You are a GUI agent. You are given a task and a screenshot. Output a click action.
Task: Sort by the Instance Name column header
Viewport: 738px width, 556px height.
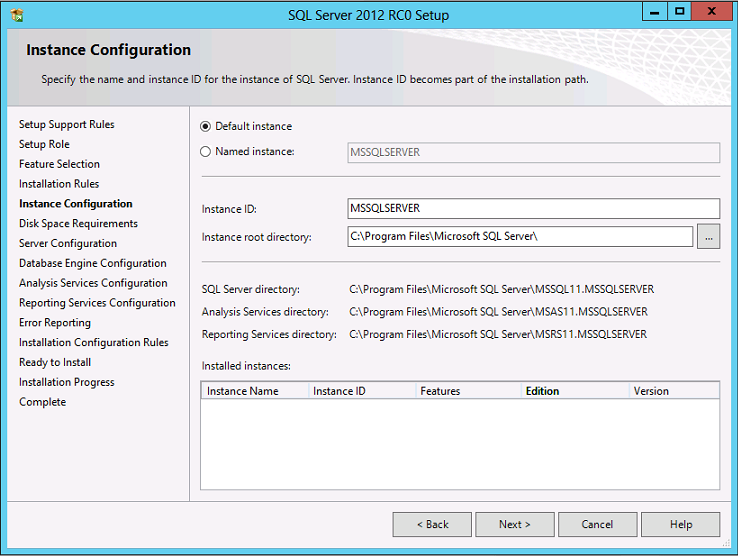[255, 391]
